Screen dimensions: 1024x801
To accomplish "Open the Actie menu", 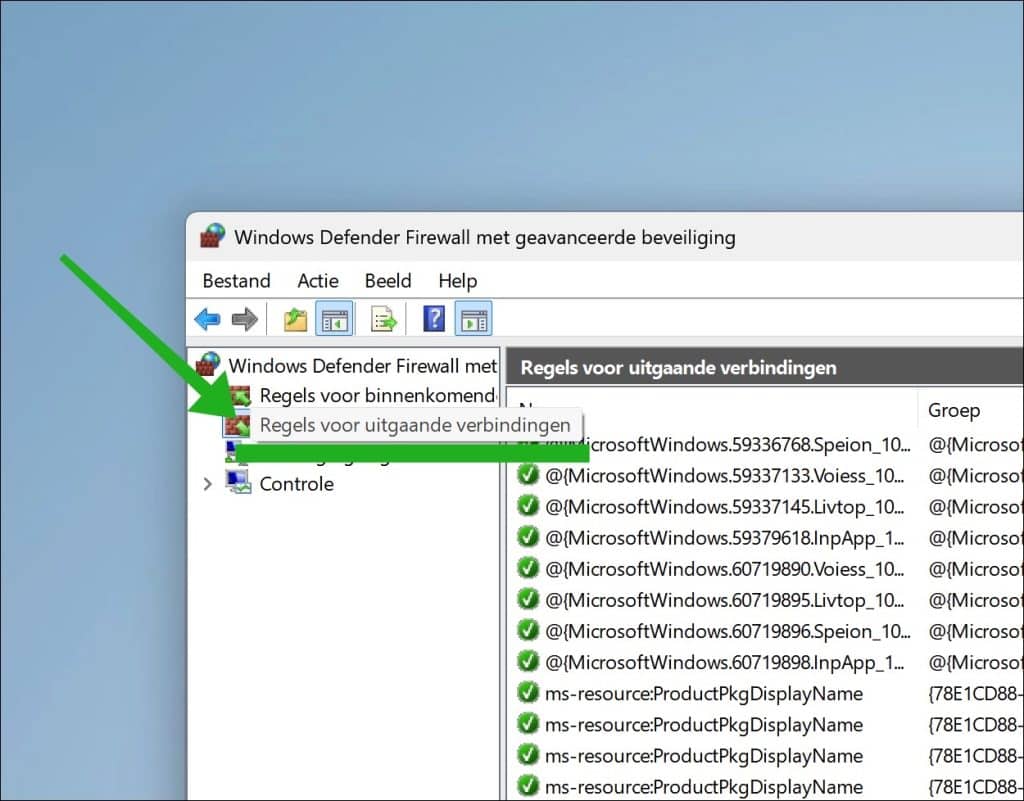I will pos(318,281).
